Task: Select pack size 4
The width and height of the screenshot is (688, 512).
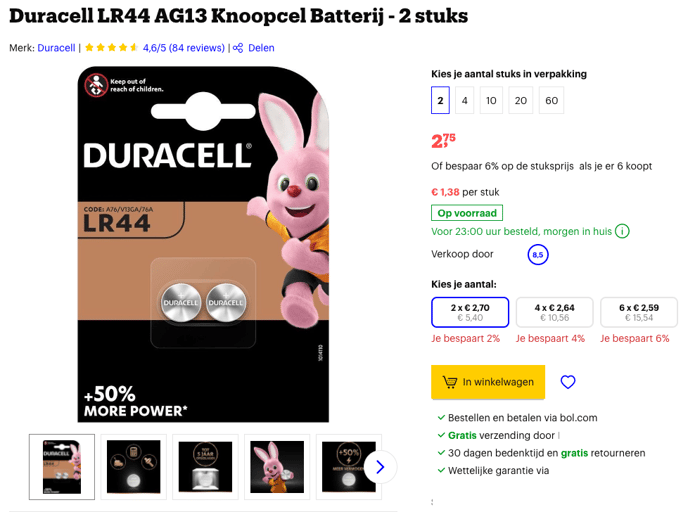Action: point(464,100)
